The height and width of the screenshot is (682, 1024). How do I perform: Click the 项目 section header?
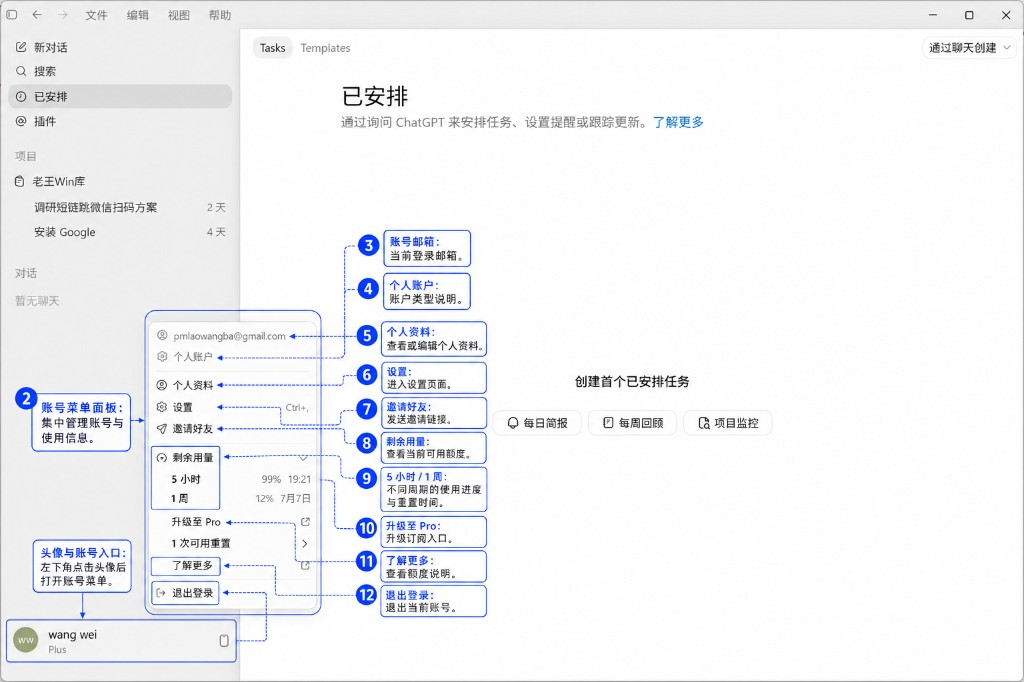tap(25, 156)
